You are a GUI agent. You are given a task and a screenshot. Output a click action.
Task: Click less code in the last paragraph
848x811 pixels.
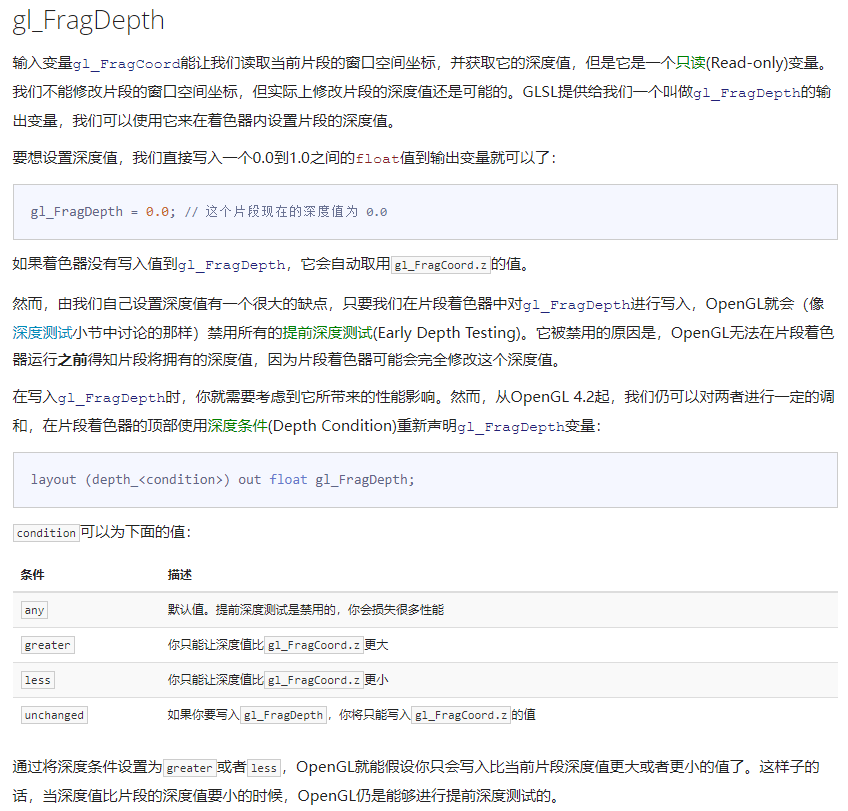264,767
